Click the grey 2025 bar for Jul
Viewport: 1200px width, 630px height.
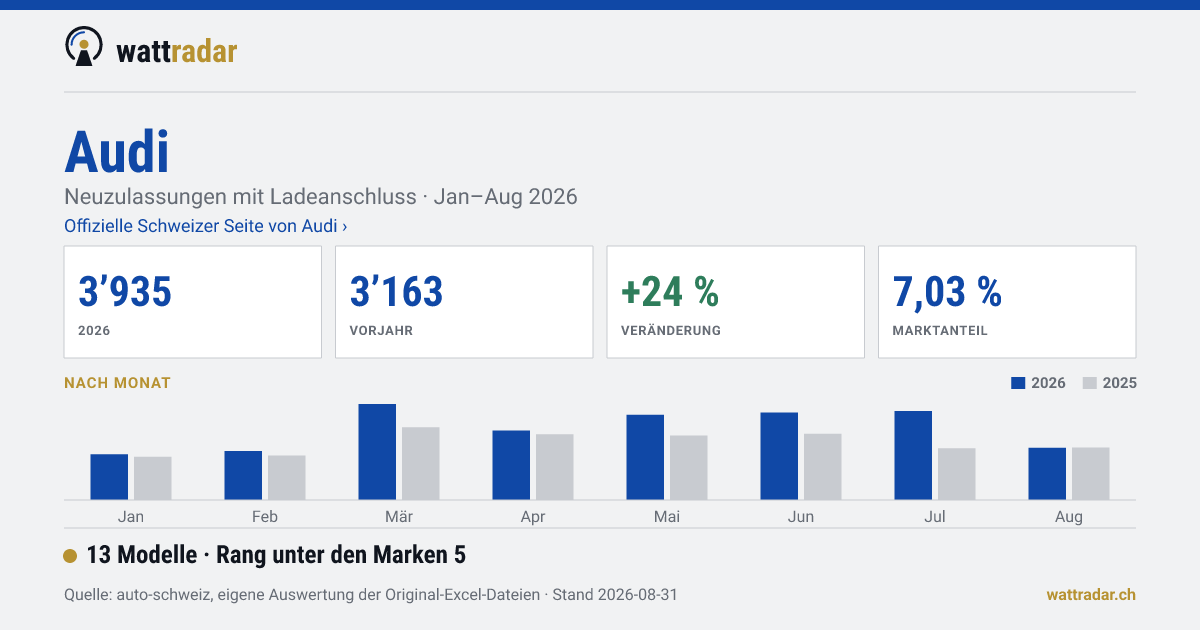(x=957, y=474)
